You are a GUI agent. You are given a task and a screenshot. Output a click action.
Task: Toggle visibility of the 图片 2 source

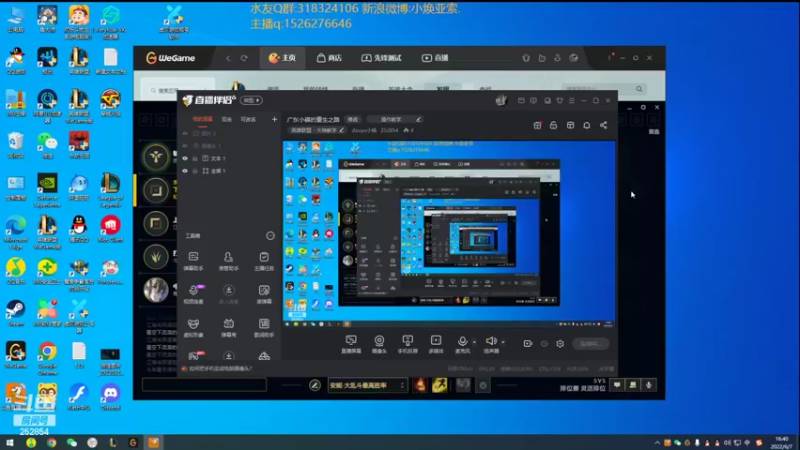185,133
